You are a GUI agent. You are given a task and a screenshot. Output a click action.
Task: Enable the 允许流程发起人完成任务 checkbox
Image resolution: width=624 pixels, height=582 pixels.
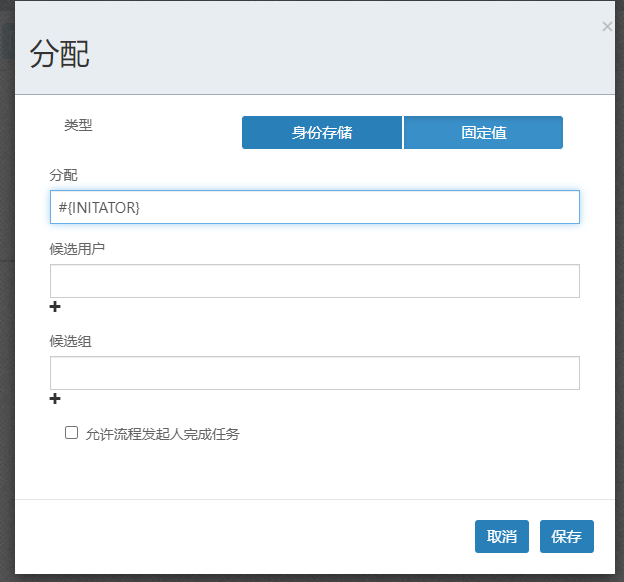point(71,433)
